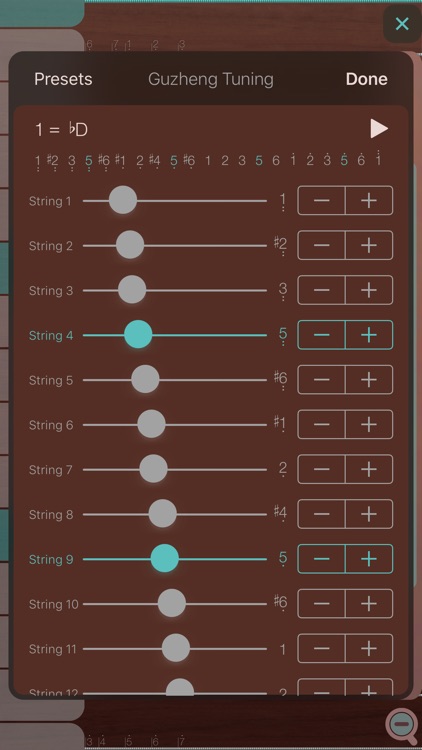422x750 pixels.
Task: Confirm tuning with Done
Action: coord(366,79)
